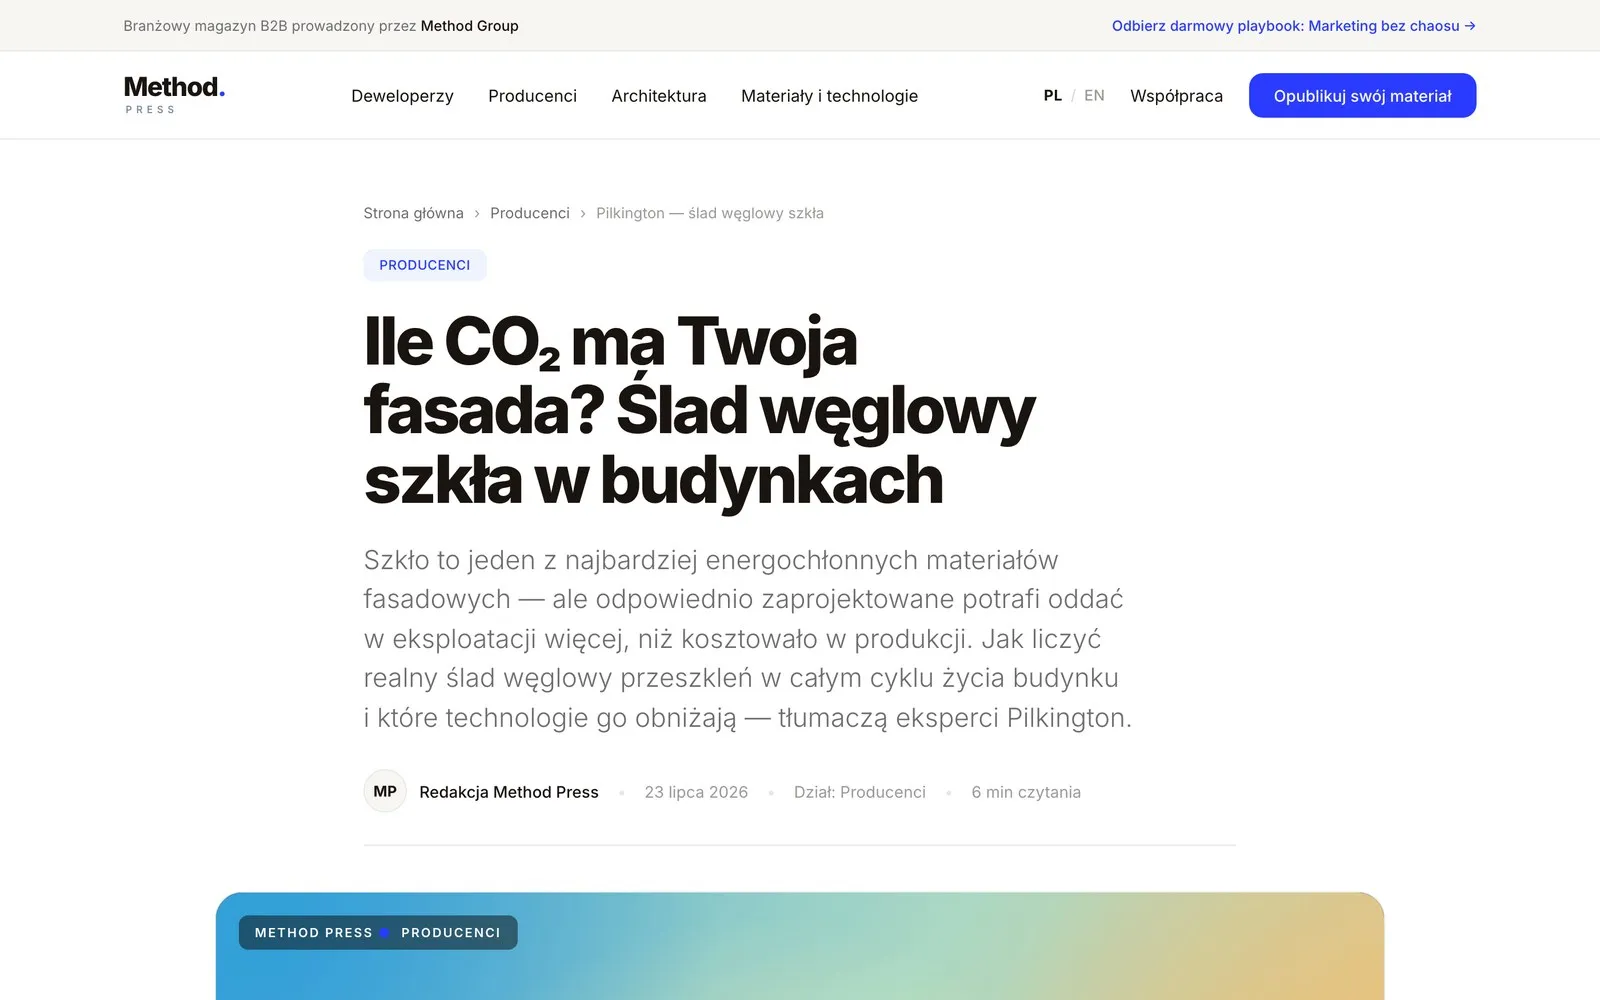The height and width of the screenshot is (1000, 1600).
Task: Click the lead paragraph starting Szkło to jeden
Action: coord(748,638)
